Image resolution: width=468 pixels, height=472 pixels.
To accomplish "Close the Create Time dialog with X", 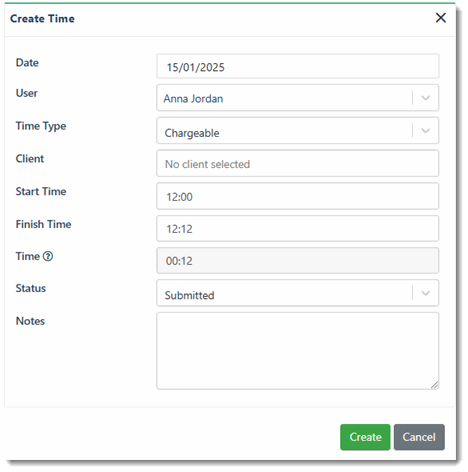I will click(441, 18).
